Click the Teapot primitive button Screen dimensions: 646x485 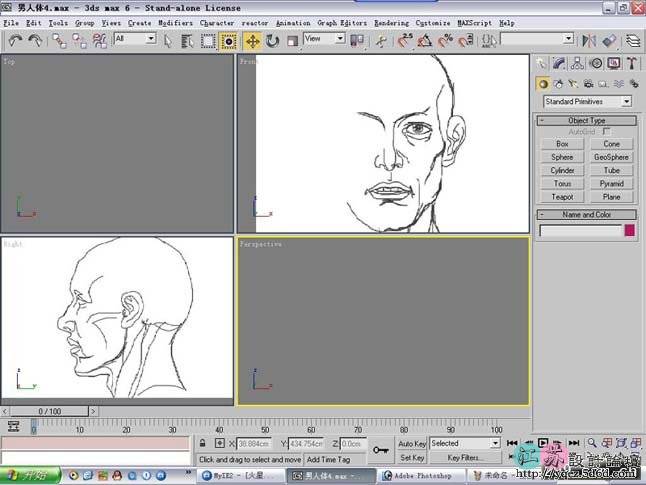[562, 197]
